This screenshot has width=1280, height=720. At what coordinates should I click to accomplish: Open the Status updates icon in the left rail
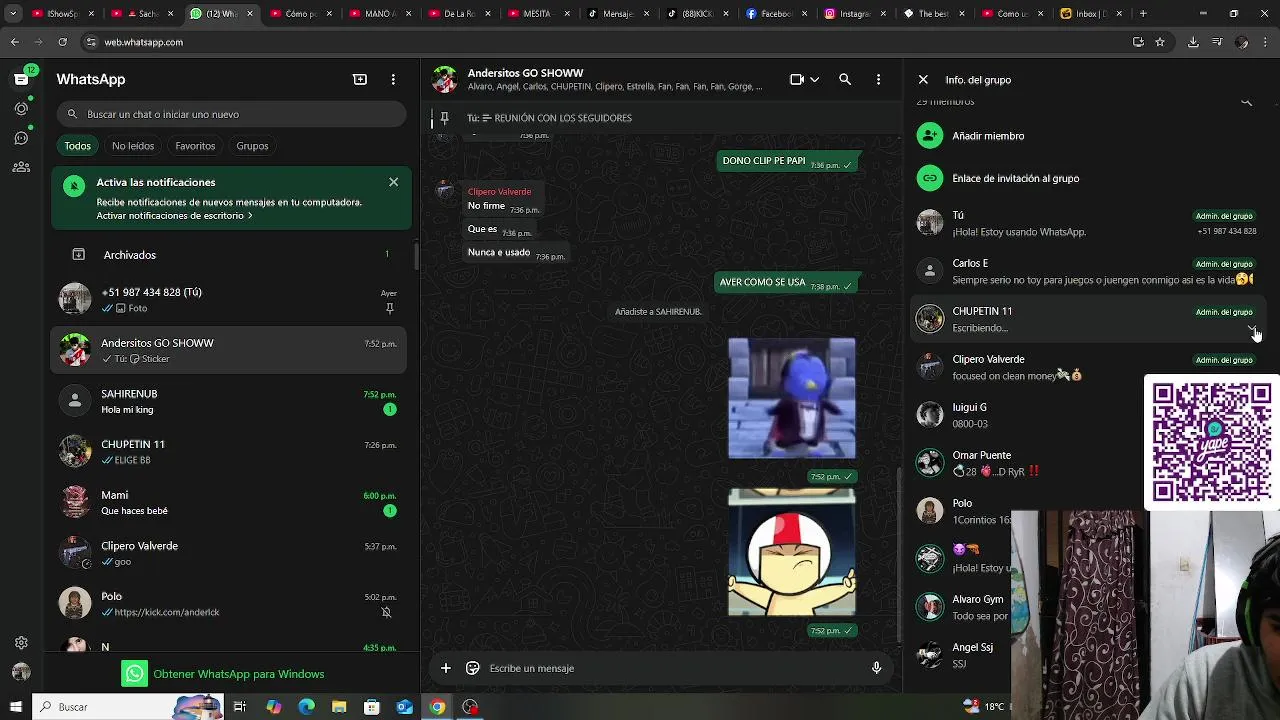(x=21, y=108)
